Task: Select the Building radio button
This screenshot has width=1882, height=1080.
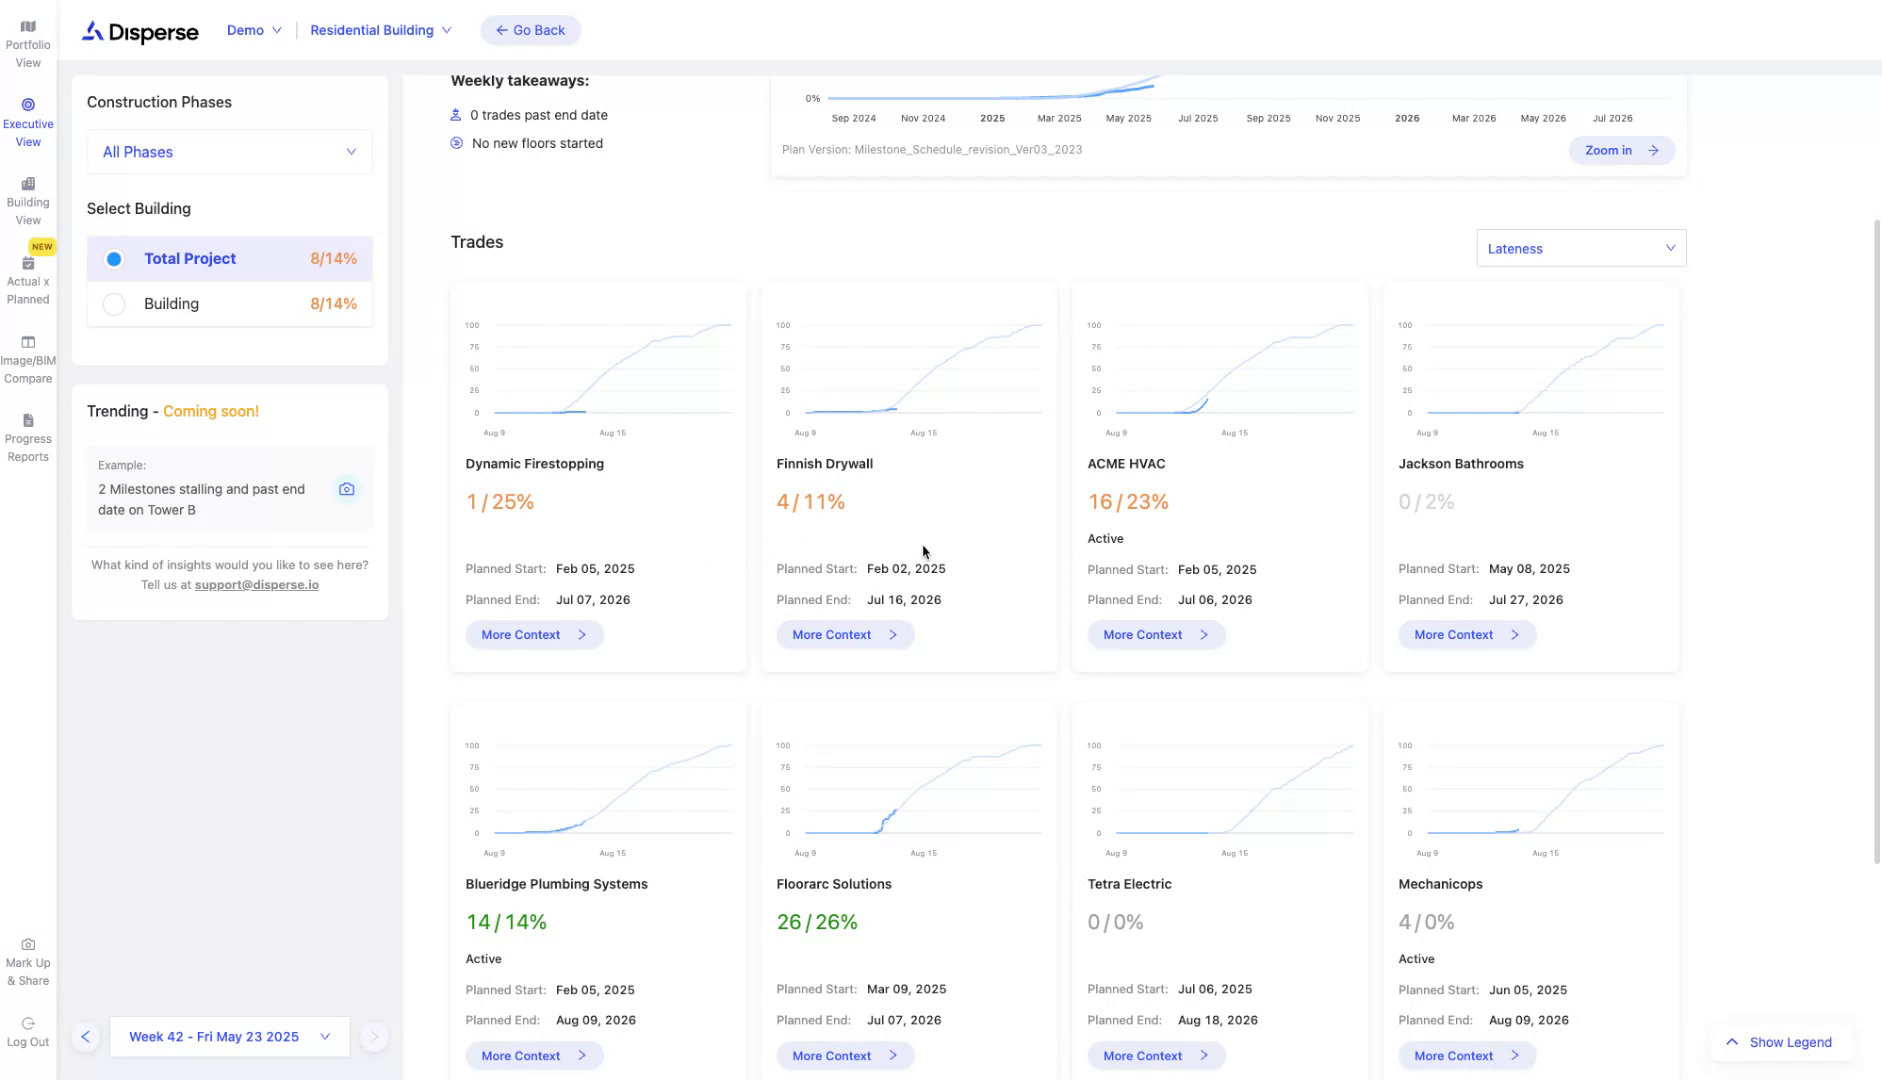Action: point(114,304)
